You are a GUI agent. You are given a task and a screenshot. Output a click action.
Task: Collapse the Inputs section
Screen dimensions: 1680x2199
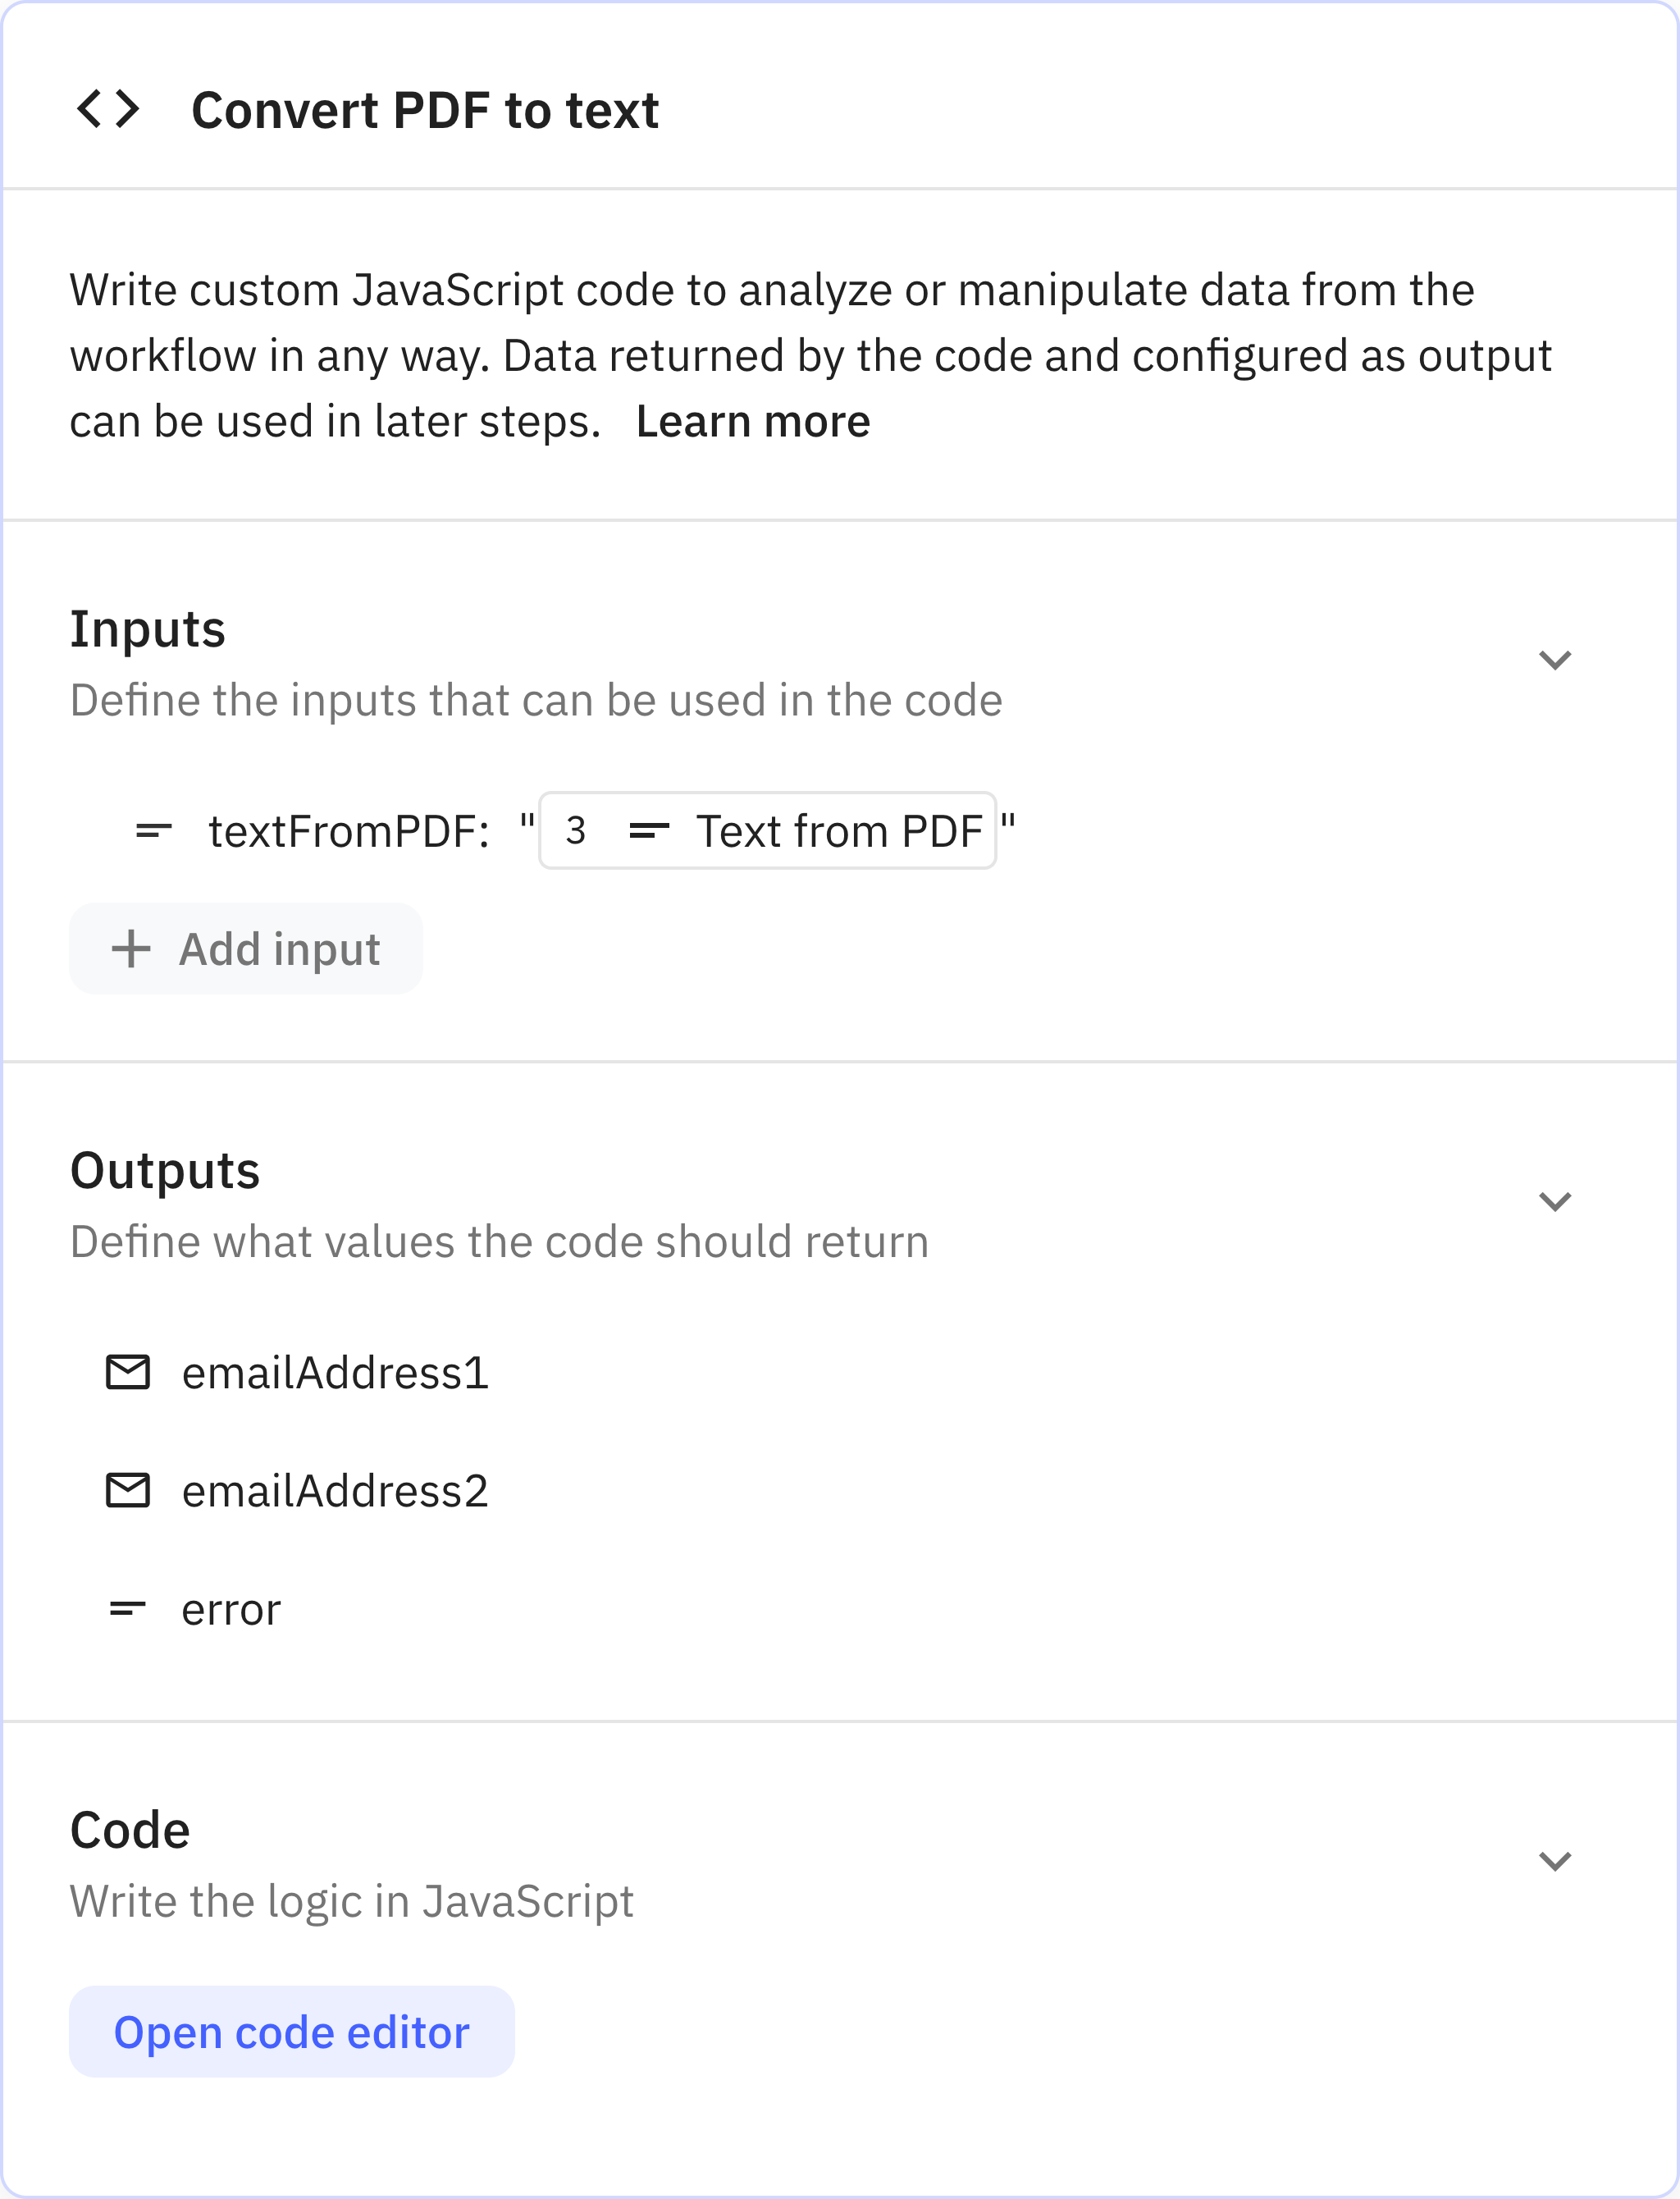click(x=1556, y=659)
